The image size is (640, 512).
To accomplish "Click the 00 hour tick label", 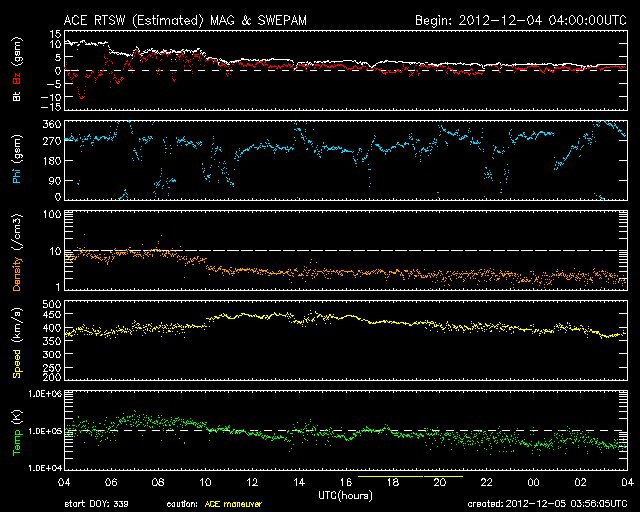I will coord(534,483).
